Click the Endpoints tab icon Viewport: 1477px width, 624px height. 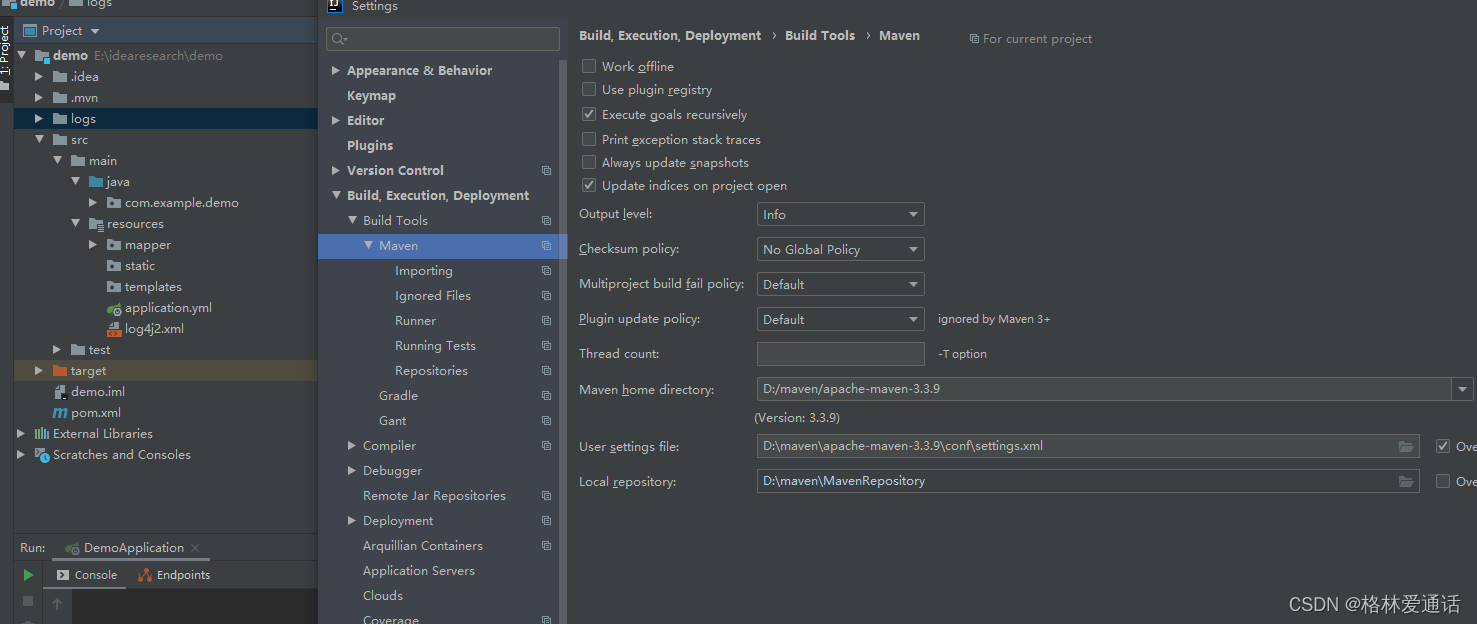point(145,575)
